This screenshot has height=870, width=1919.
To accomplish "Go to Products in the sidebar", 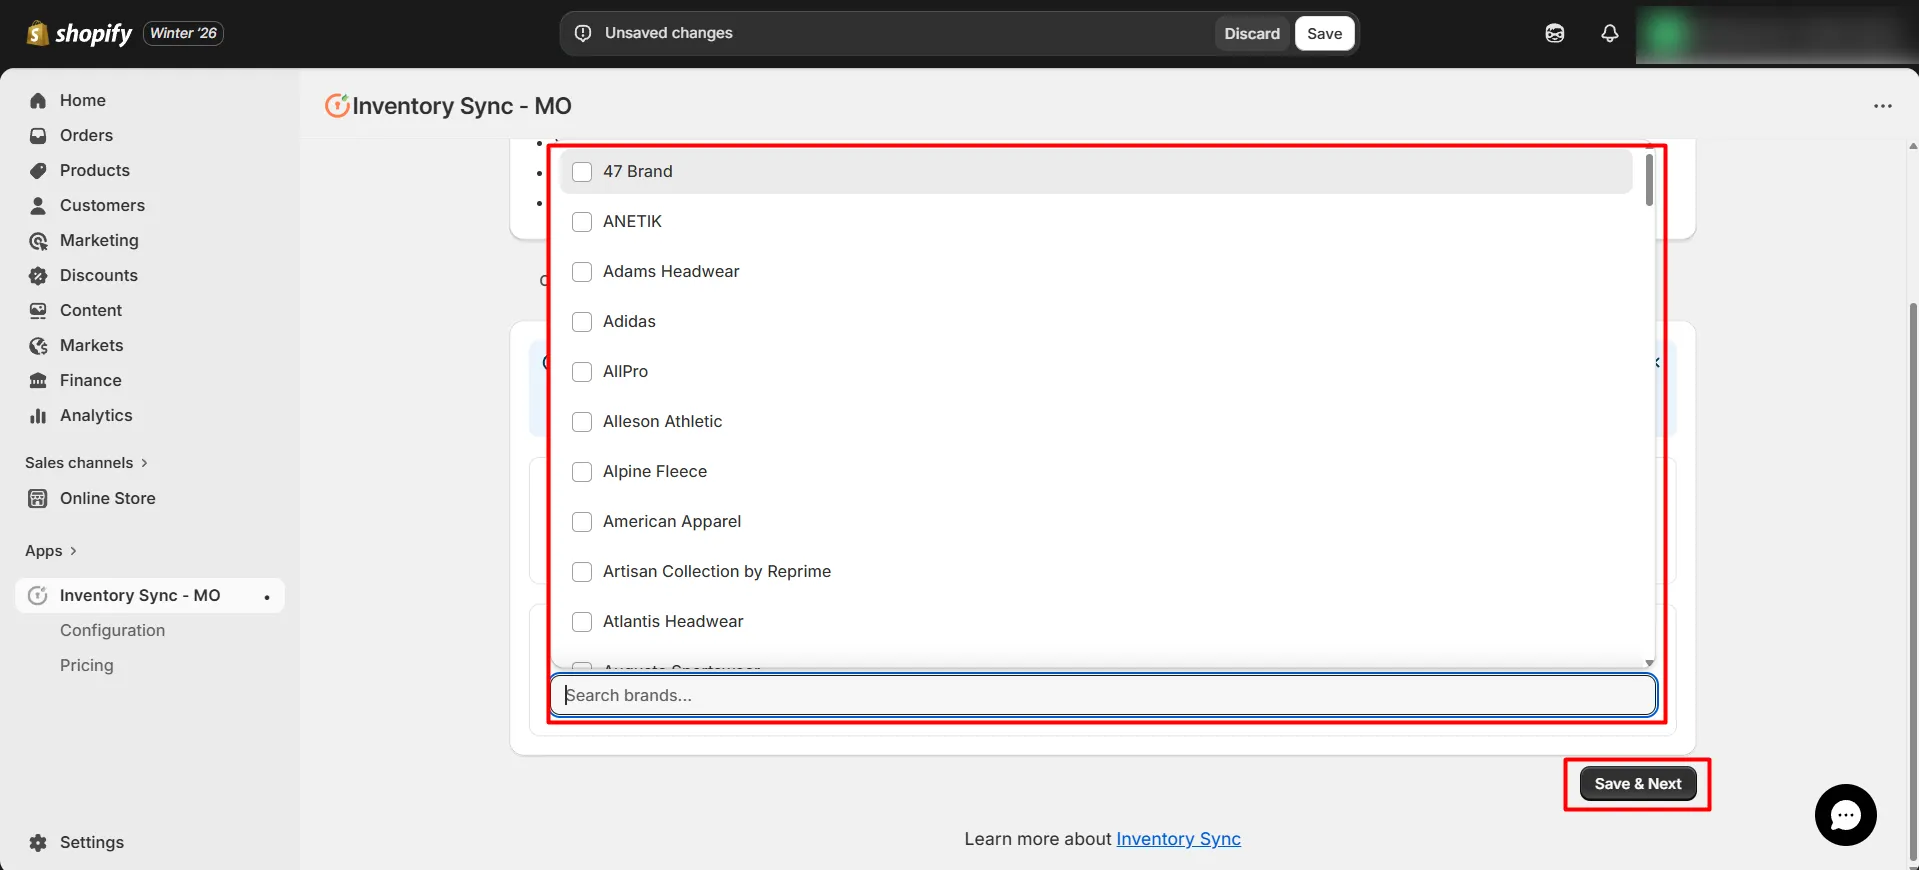I will (x=95, y=170).
